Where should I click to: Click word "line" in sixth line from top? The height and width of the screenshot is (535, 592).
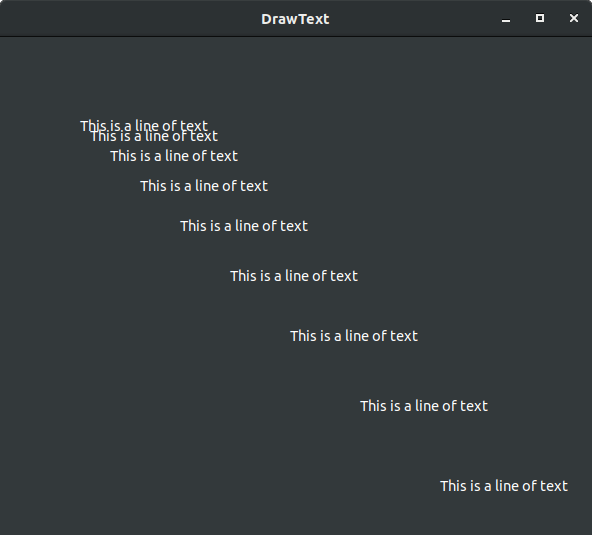pyautogui.click(x=296, y=276)
